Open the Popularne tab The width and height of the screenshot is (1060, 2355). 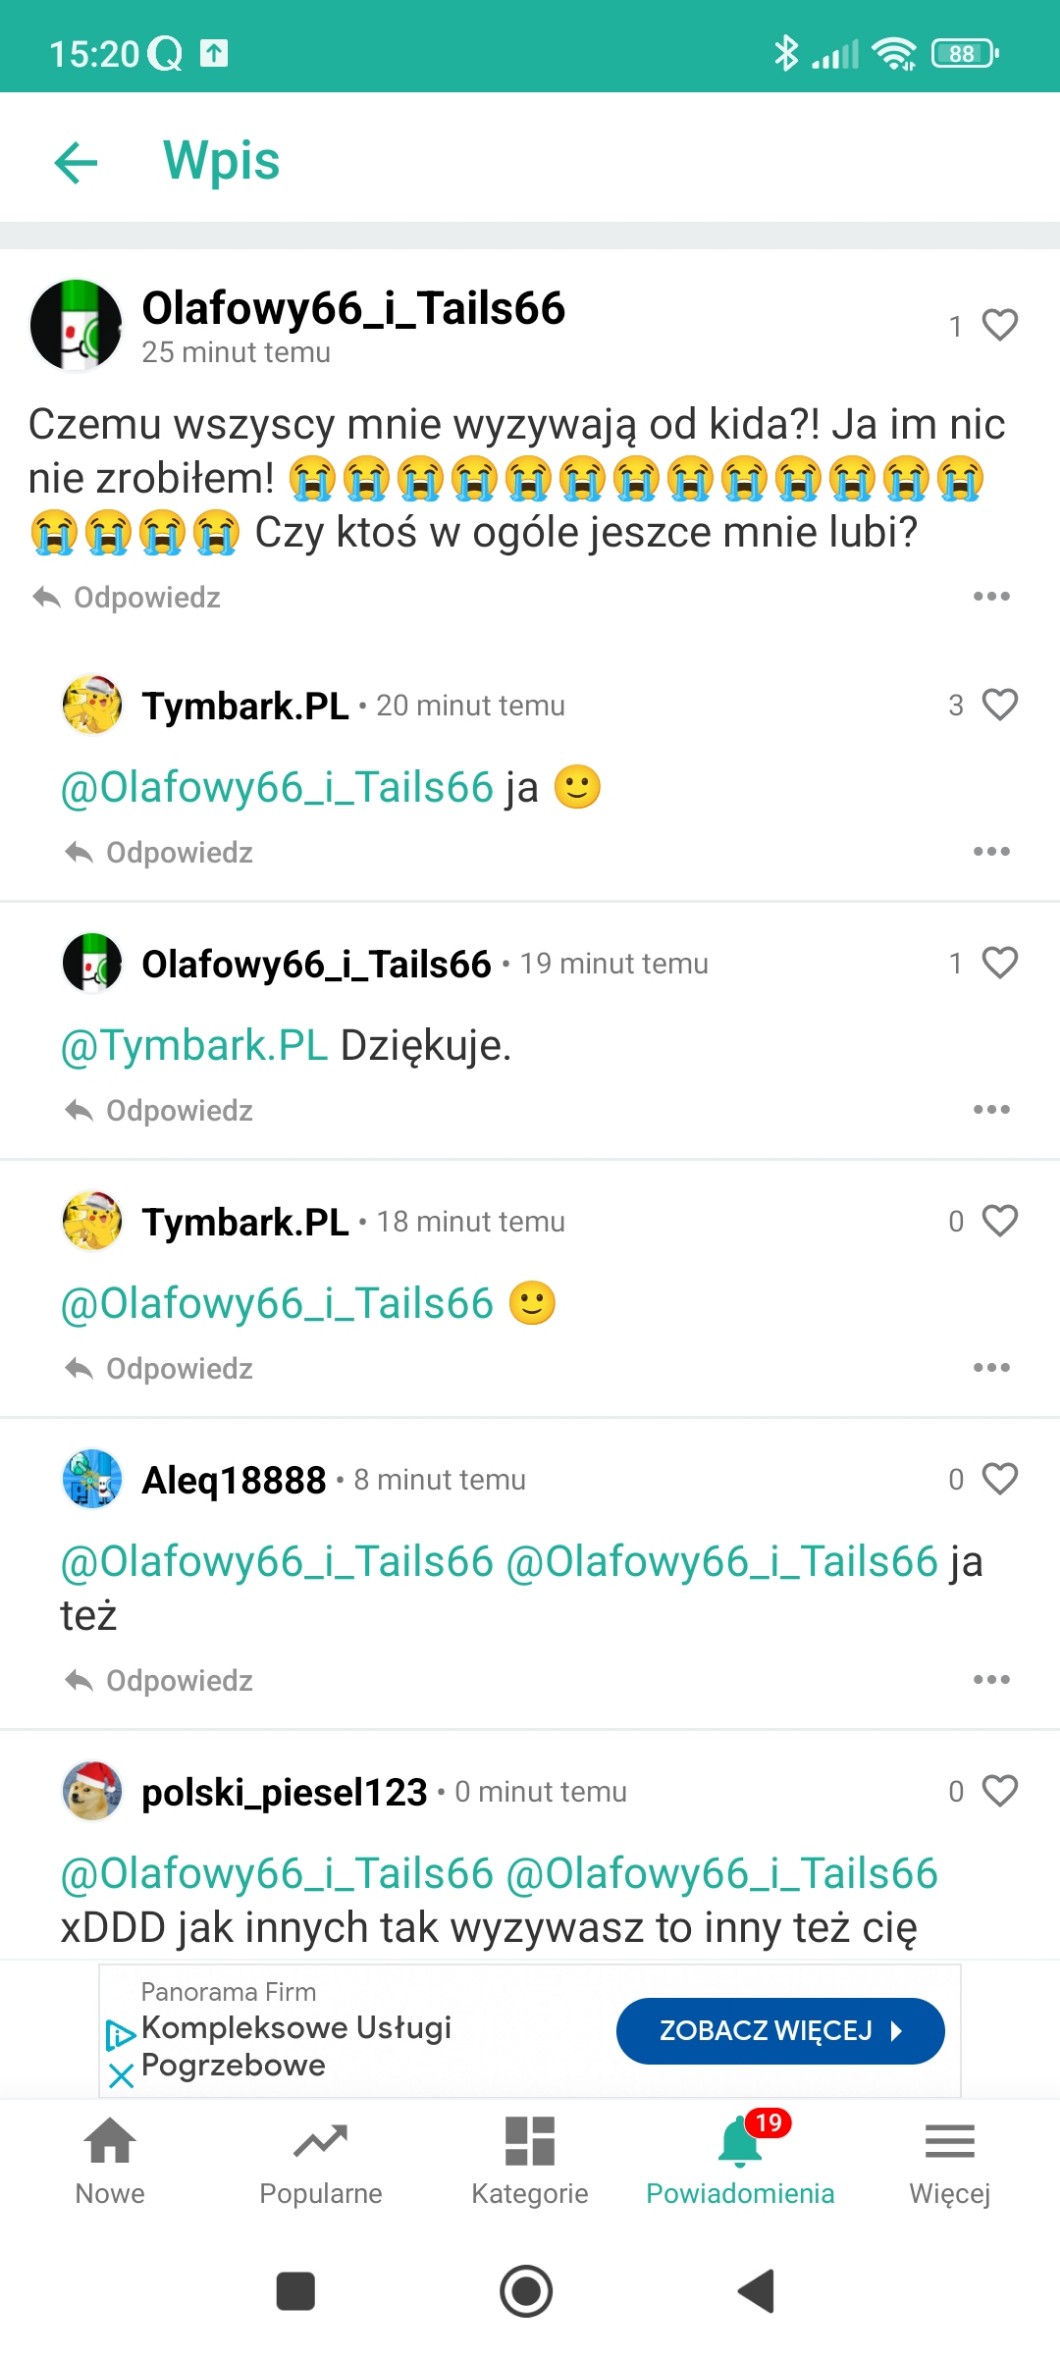[320, 2162]
